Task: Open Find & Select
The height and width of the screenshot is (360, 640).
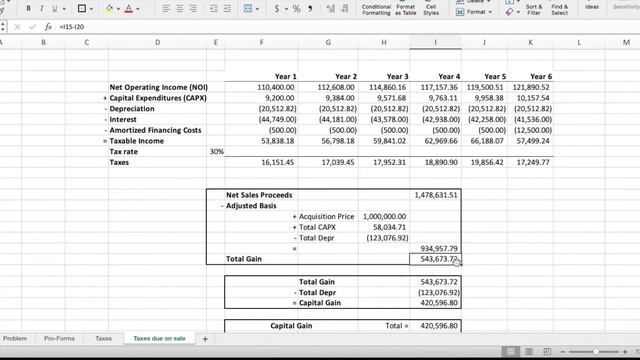Action: [x=560, y=9]
